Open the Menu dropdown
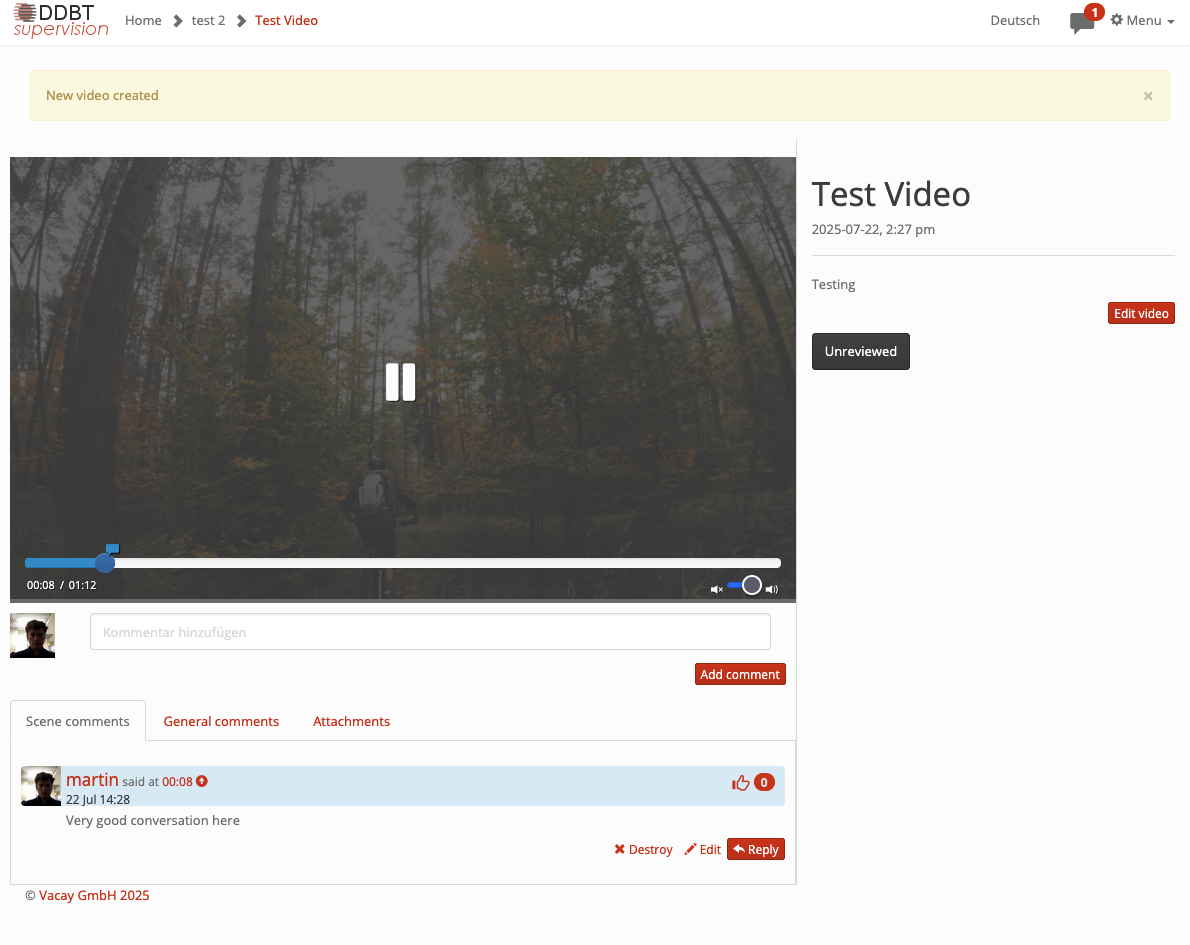The height and width of the screenshot is (945, 1190). (x=1143, y=20)
